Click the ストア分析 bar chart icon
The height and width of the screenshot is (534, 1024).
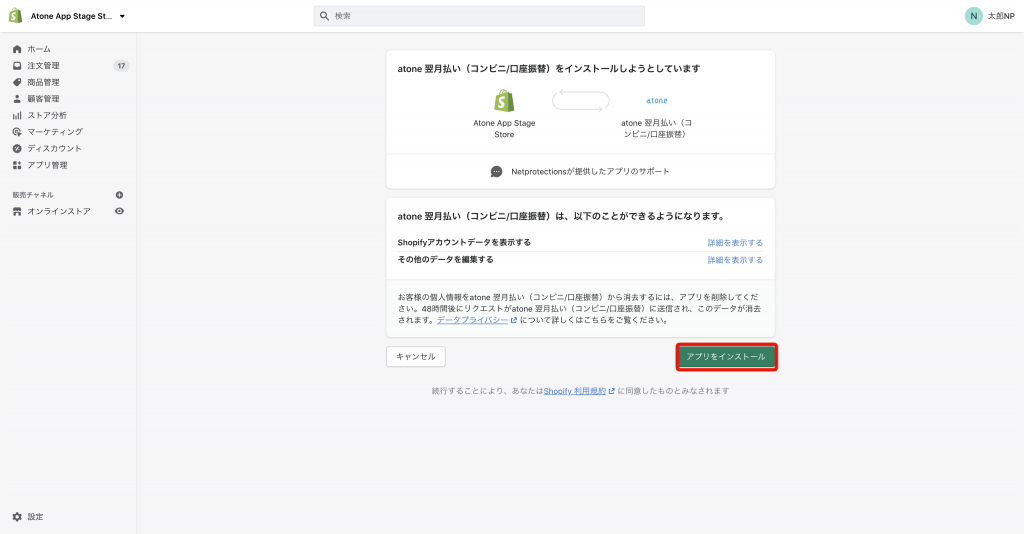pyautogui.click(x=17, y=115)
